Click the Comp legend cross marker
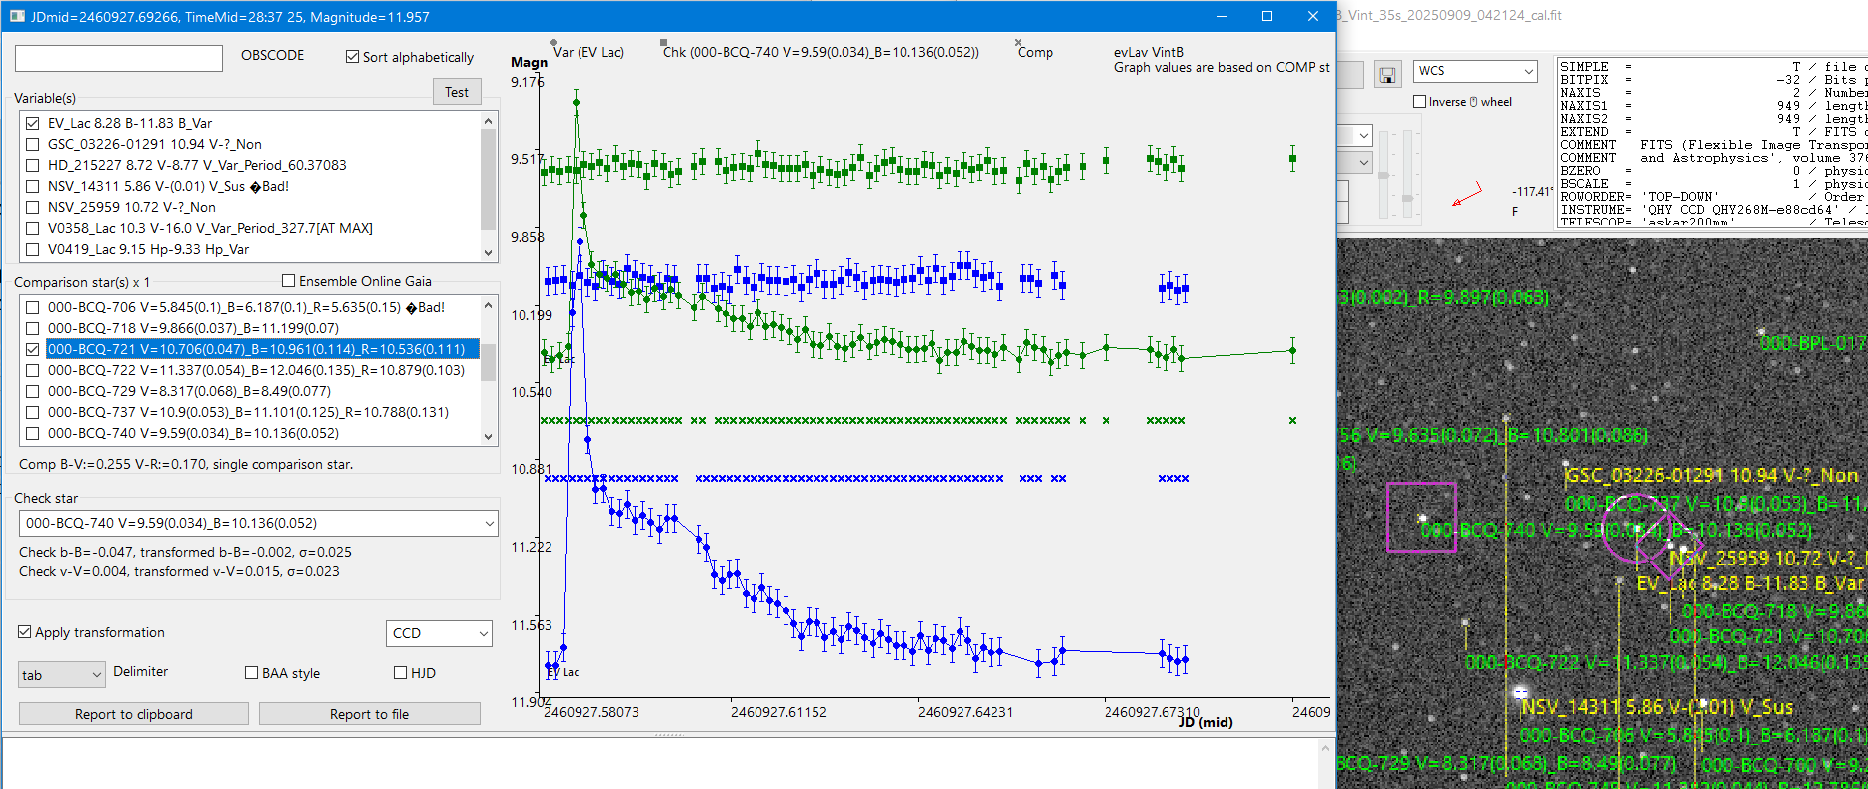 coord(1018,43)
